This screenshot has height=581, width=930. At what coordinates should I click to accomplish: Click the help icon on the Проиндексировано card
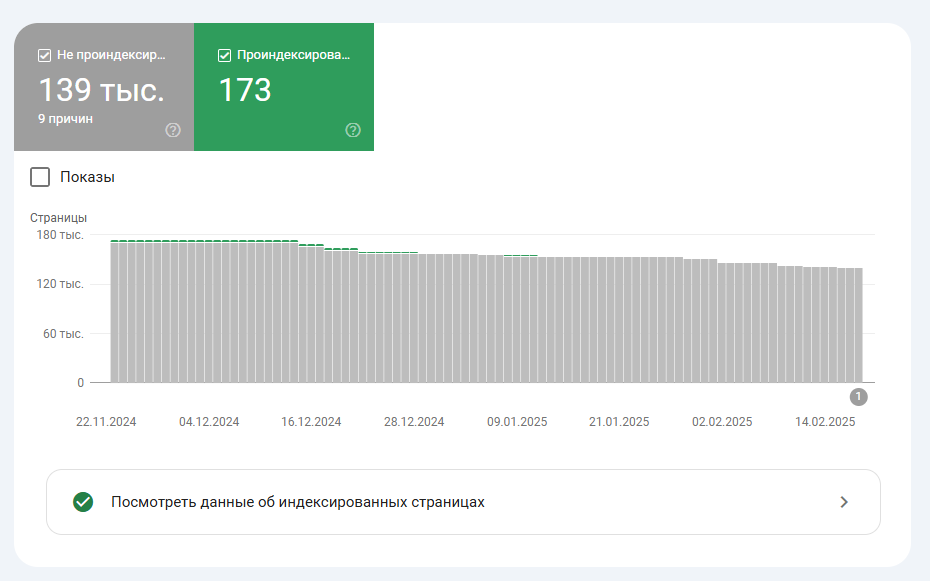[x=353, y=128]
